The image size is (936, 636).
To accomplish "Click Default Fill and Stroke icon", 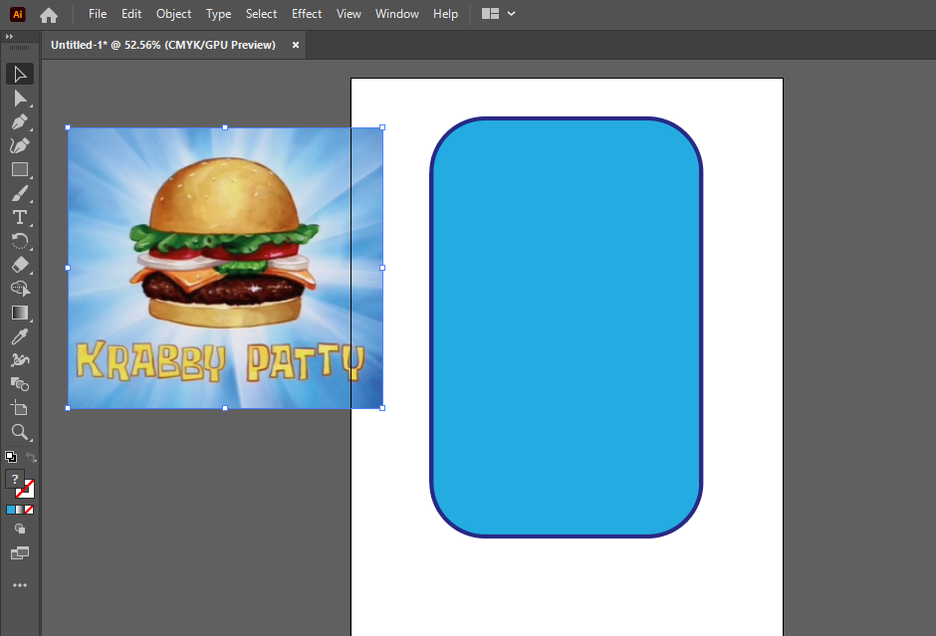I will point(11,457).
